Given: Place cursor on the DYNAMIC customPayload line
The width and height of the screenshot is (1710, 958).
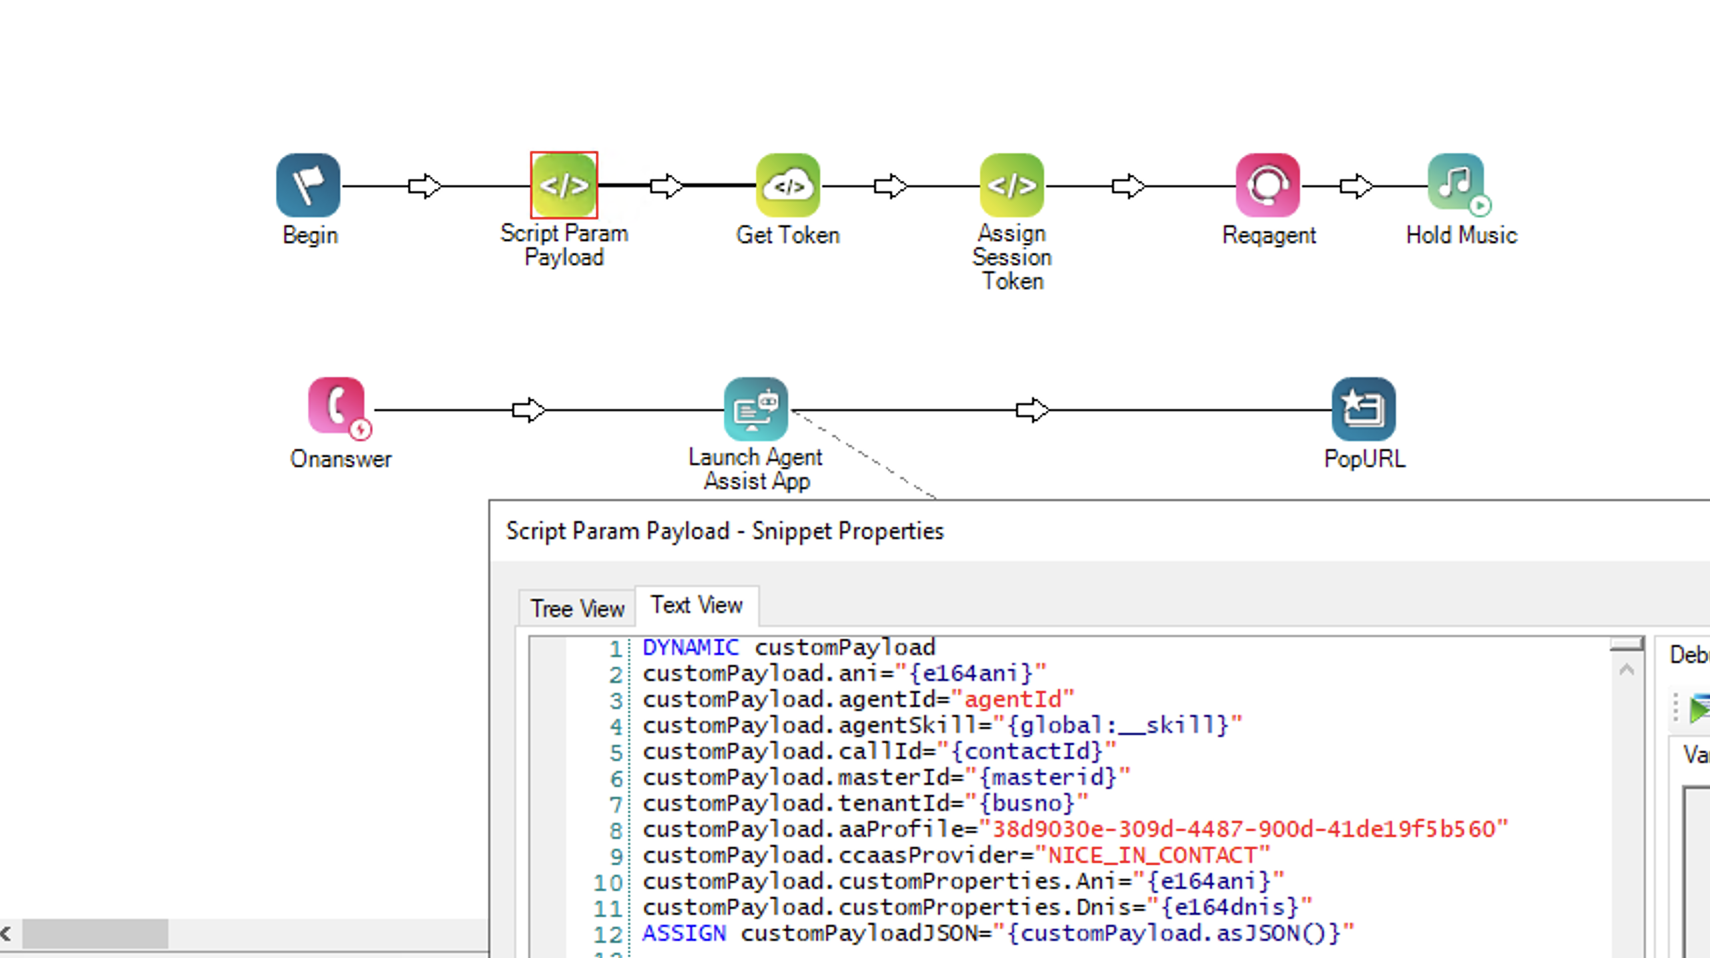Looking at the screenshot, I should point(788,648).
